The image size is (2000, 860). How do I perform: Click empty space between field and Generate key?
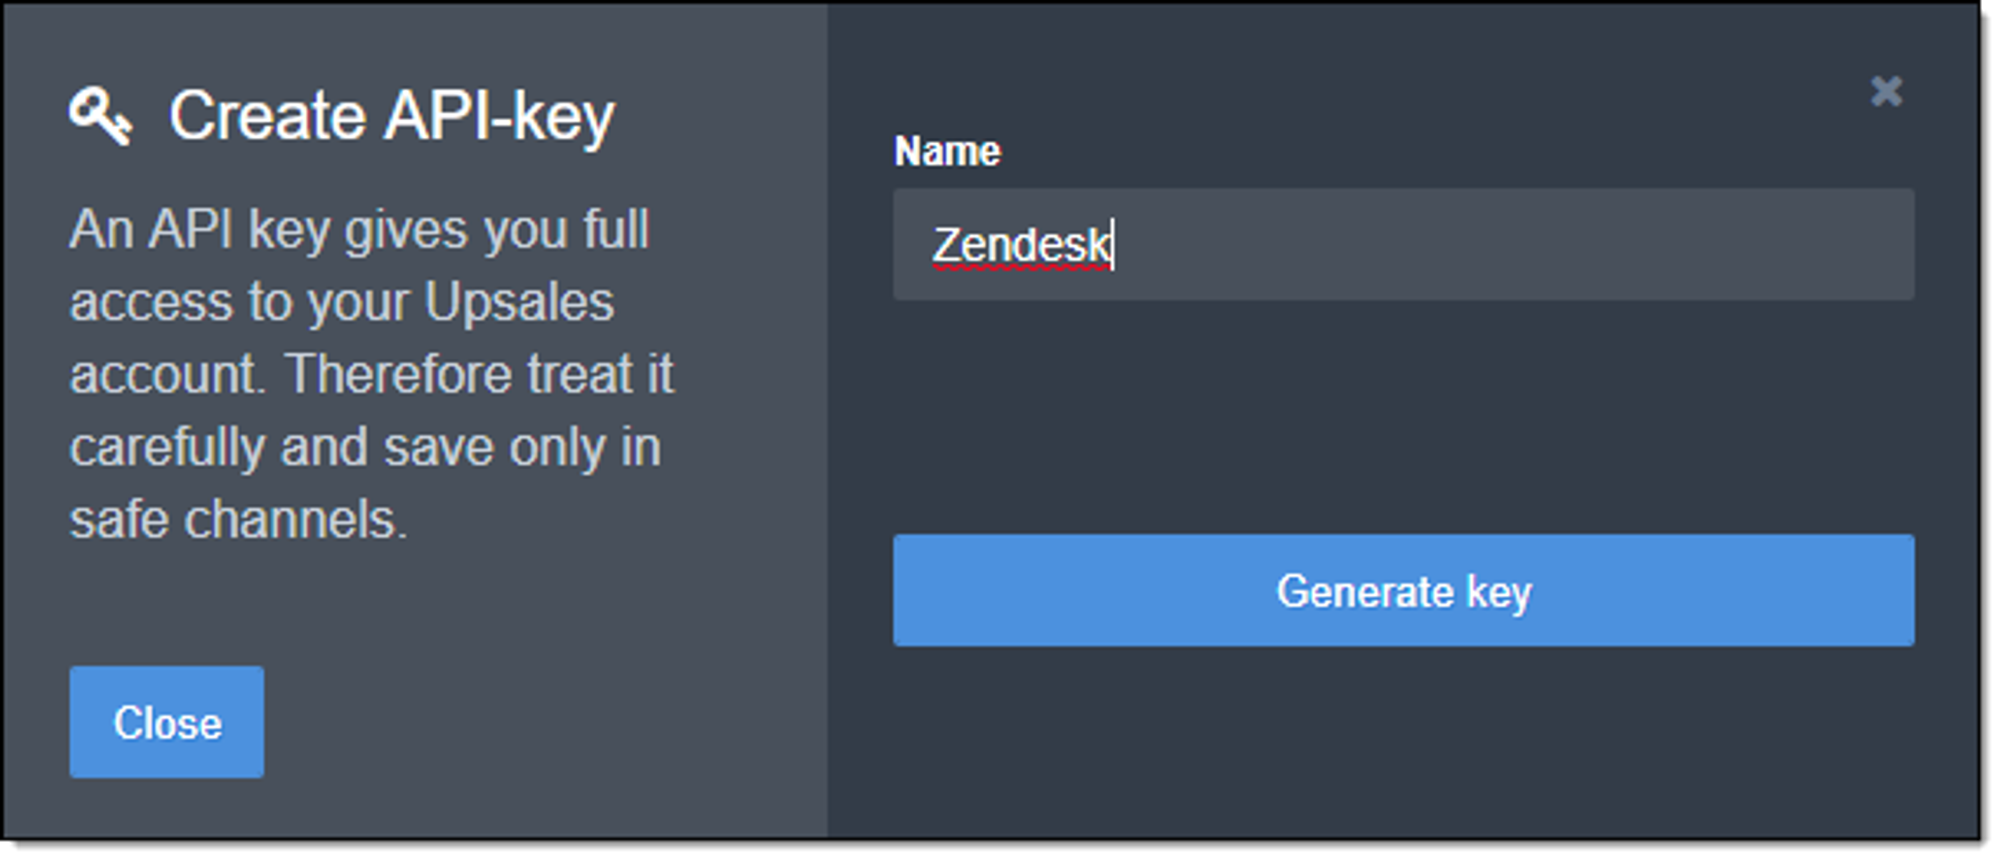(1404, 416)
